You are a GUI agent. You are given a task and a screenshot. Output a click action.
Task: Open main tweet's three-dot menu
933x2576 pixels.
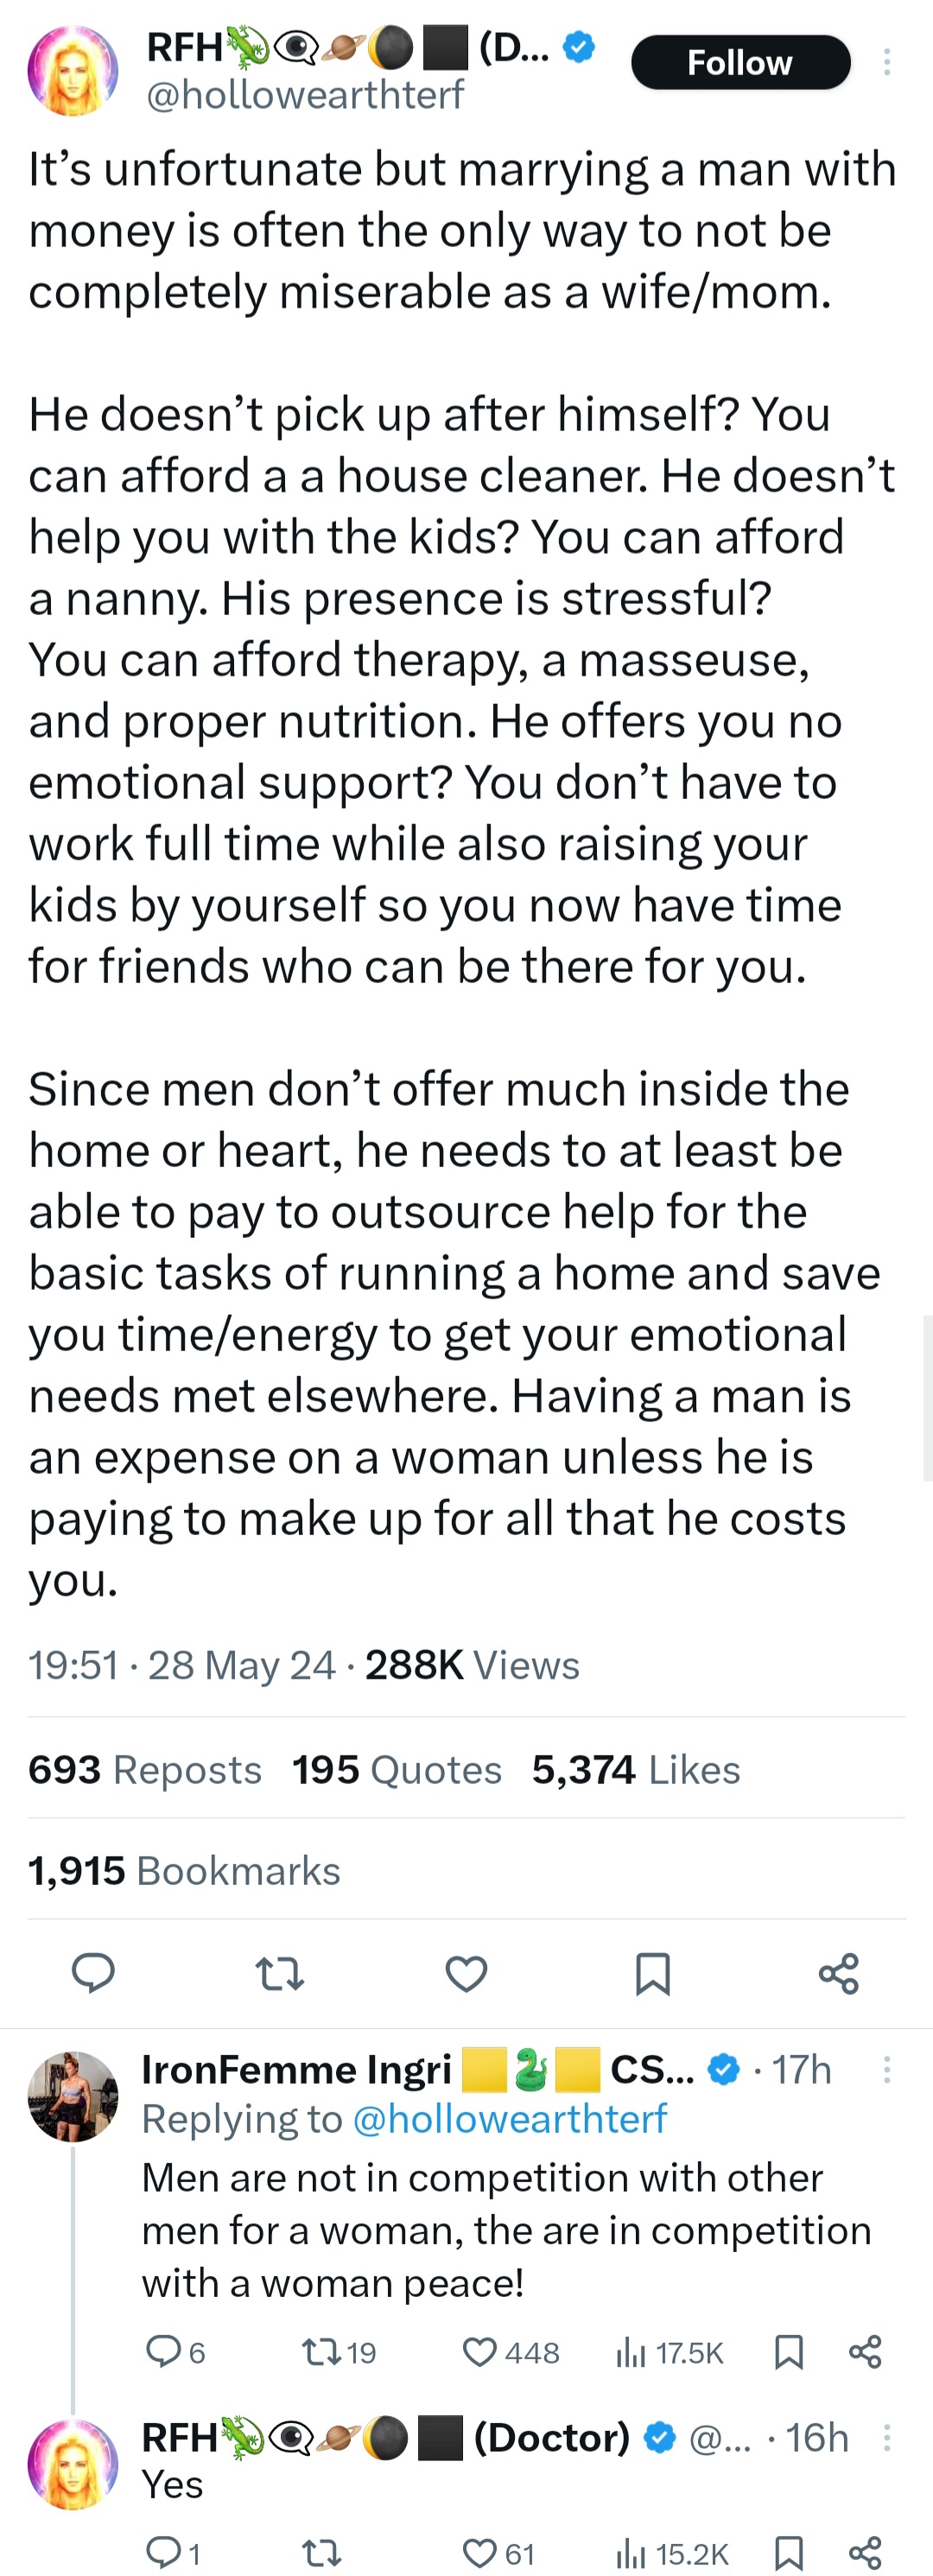886,63
